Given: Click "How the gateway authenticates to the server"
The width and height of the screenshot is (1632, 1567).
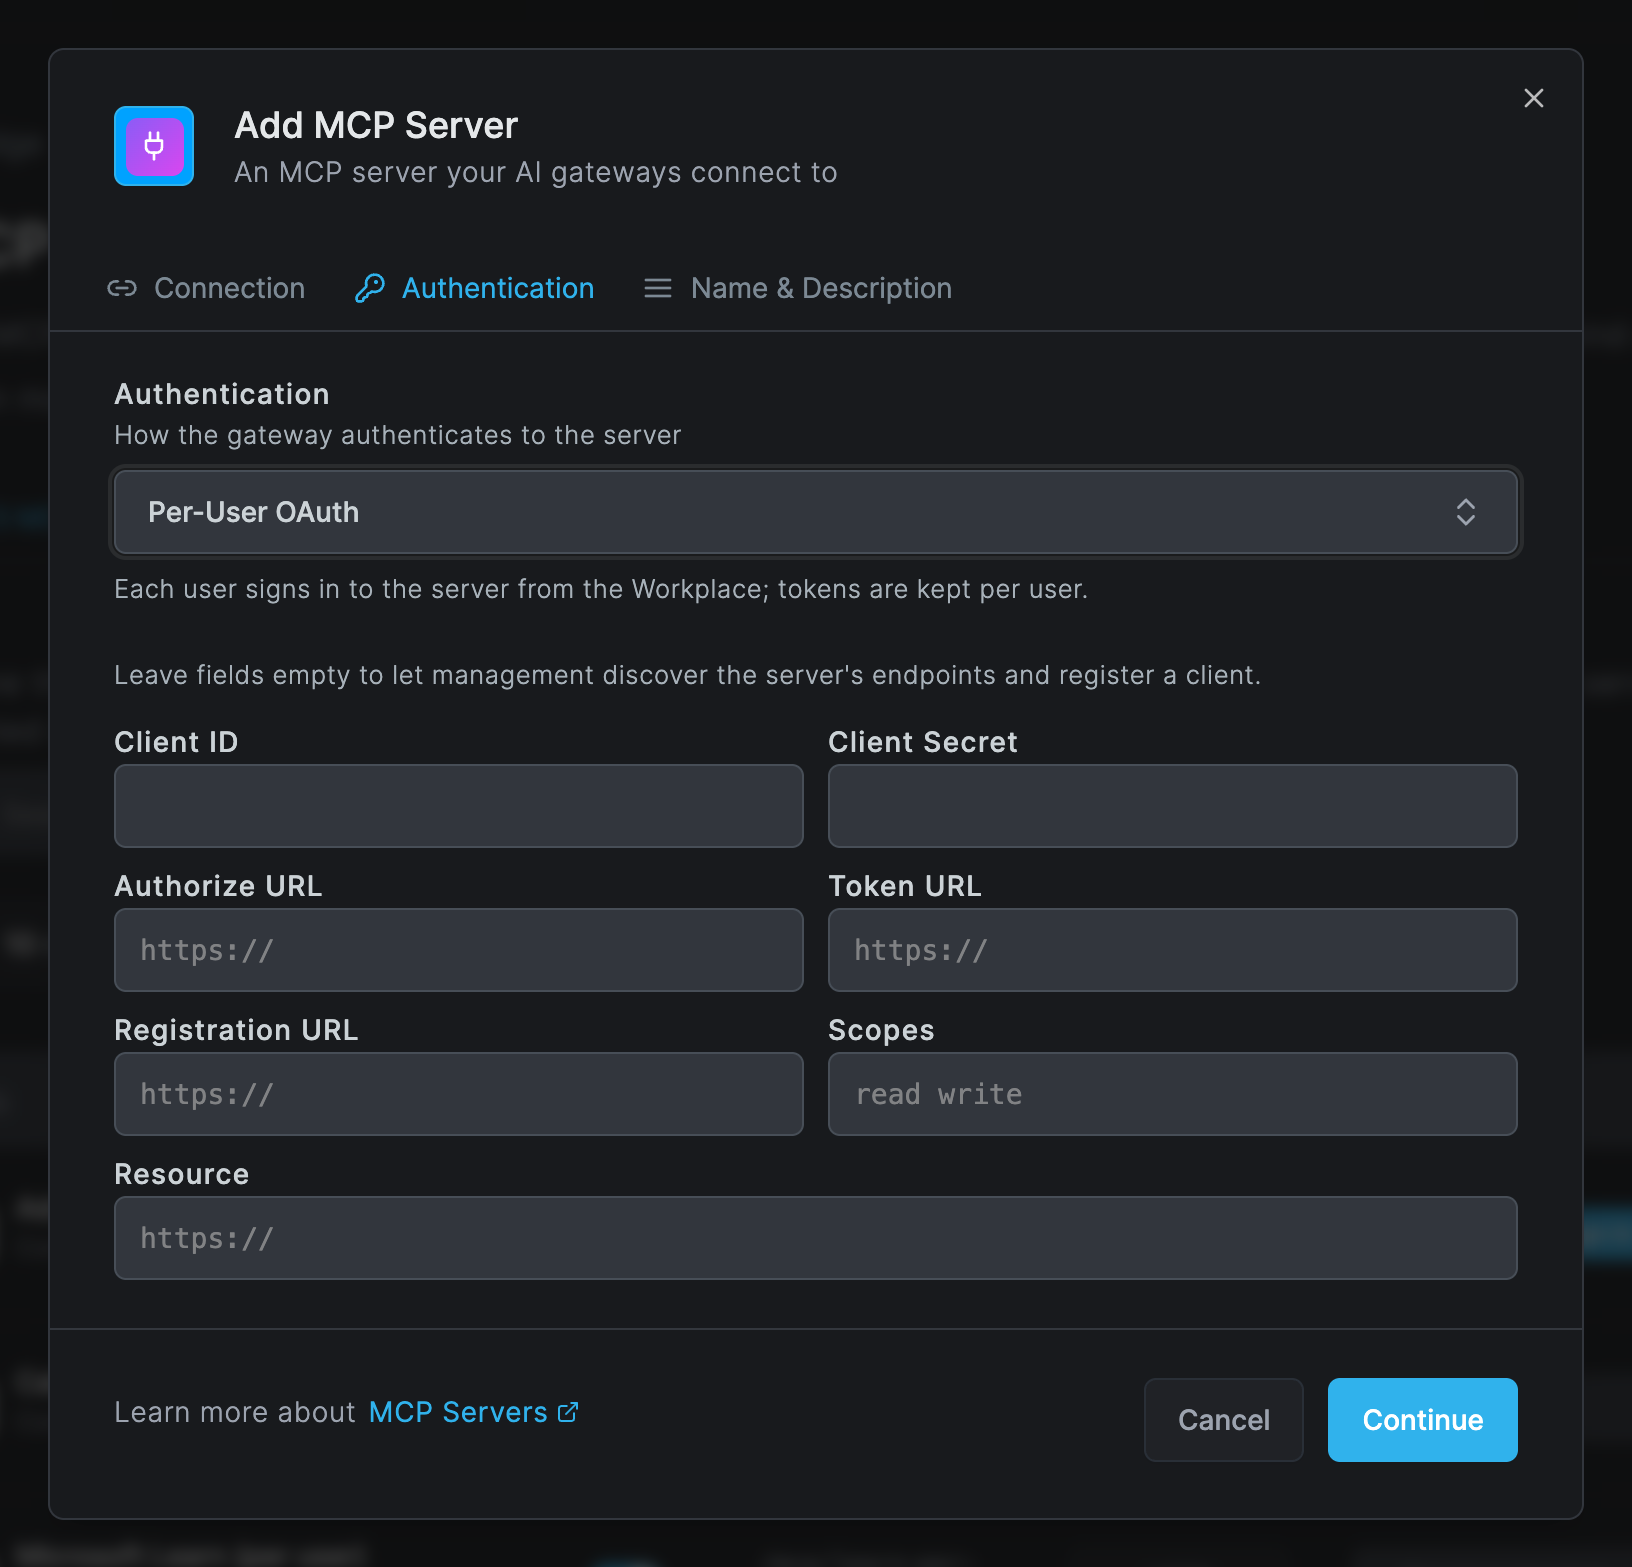Looking at the screenshot, I should pos(398,435).
